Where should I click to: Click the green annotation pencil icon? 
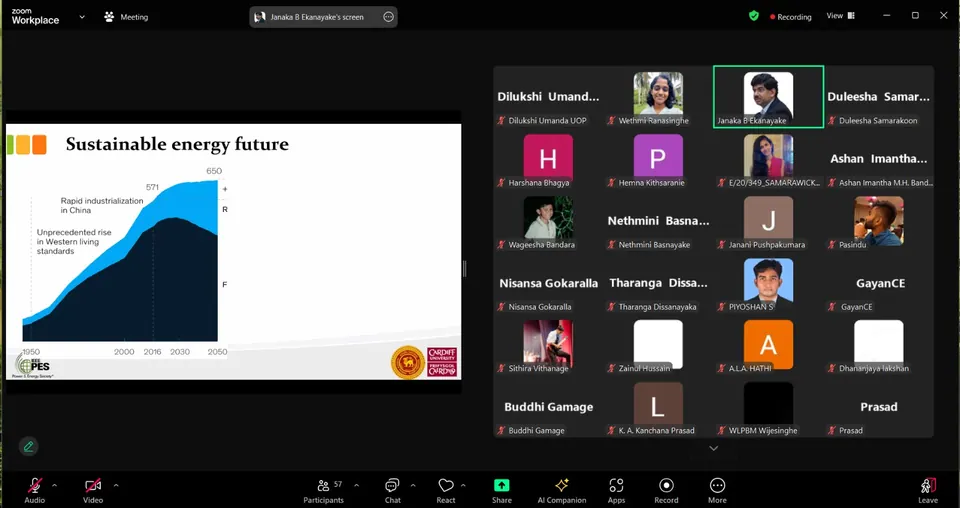coord(28,447)
